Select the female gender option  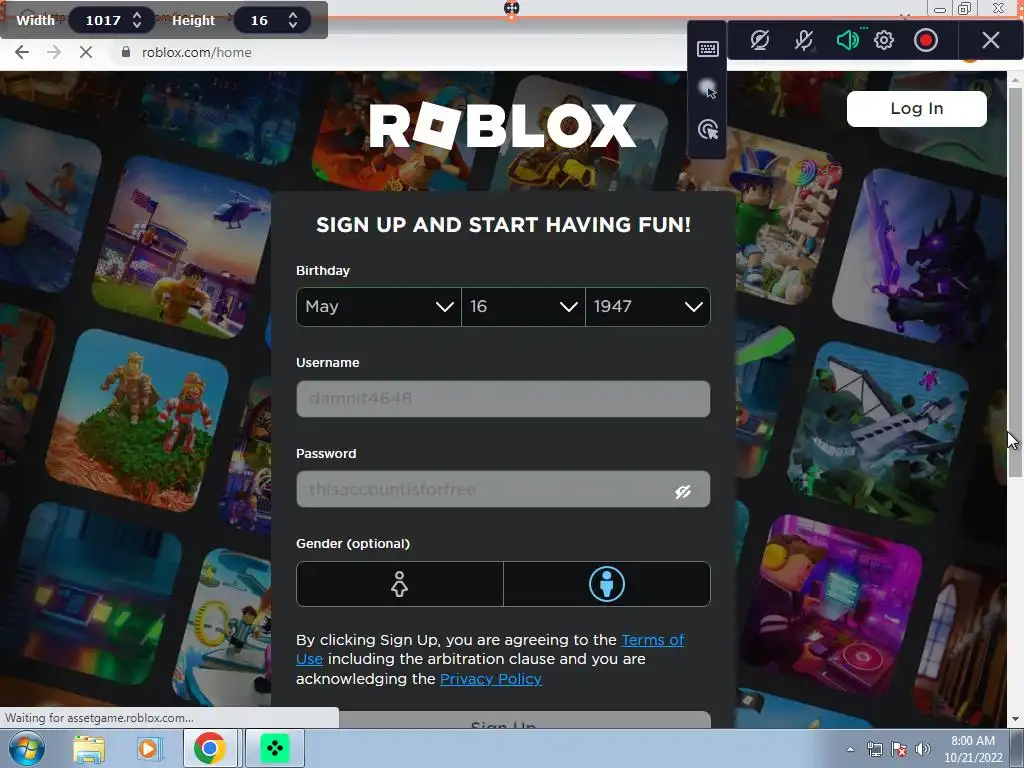(400, 584)
